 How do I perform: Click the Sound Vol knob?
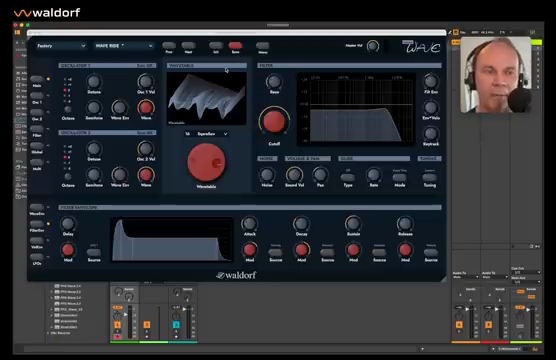click(294, 175)
